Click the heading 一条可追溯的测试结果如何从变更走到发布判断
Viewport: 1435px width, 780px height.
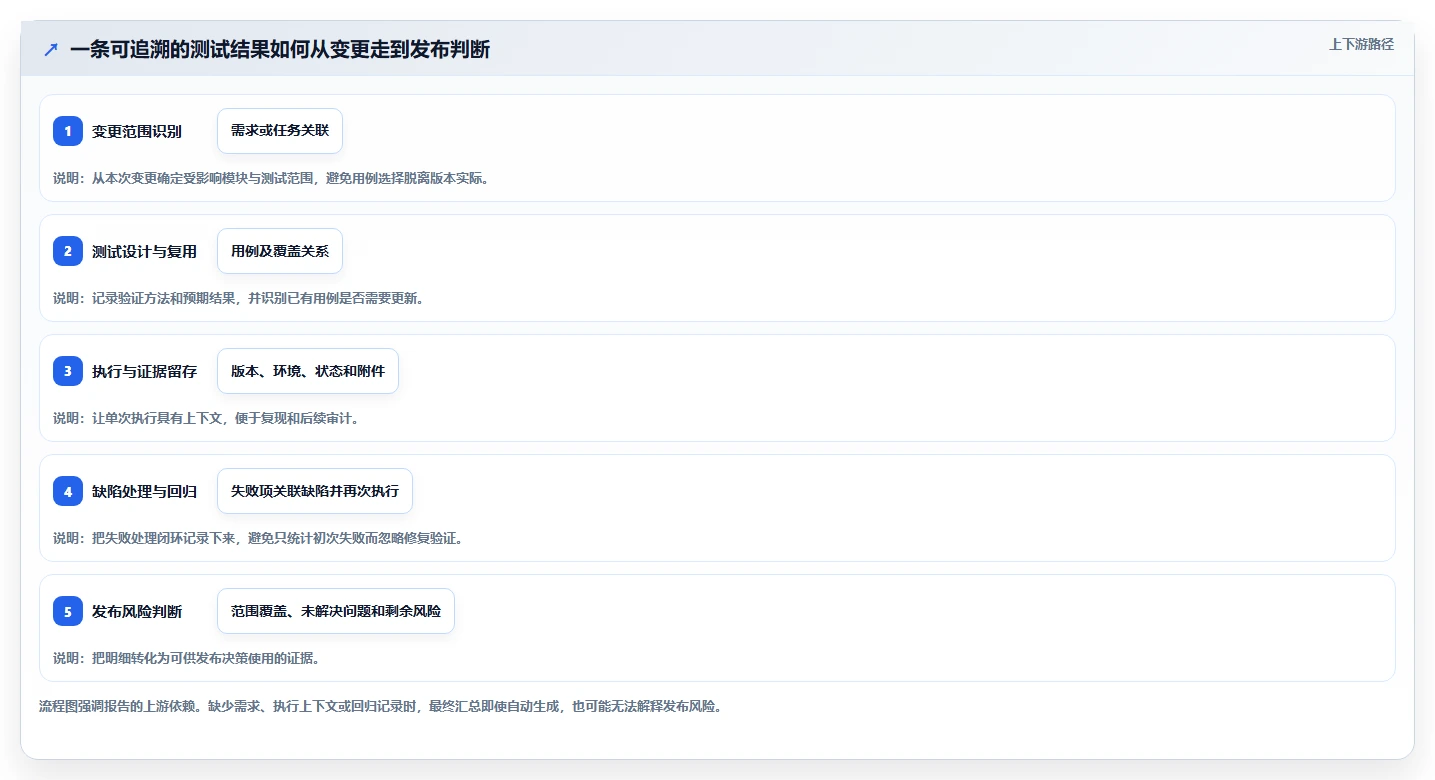280,49
